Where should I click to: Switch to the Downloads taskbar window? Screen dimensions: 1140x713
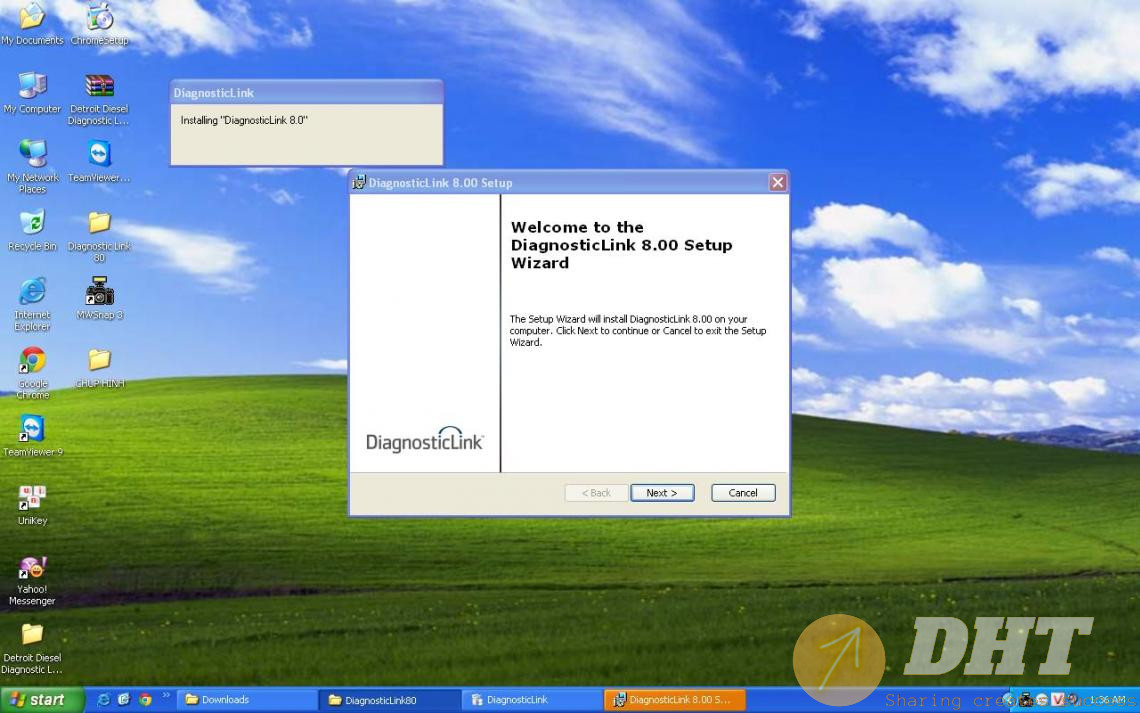(x=245, y=700)
